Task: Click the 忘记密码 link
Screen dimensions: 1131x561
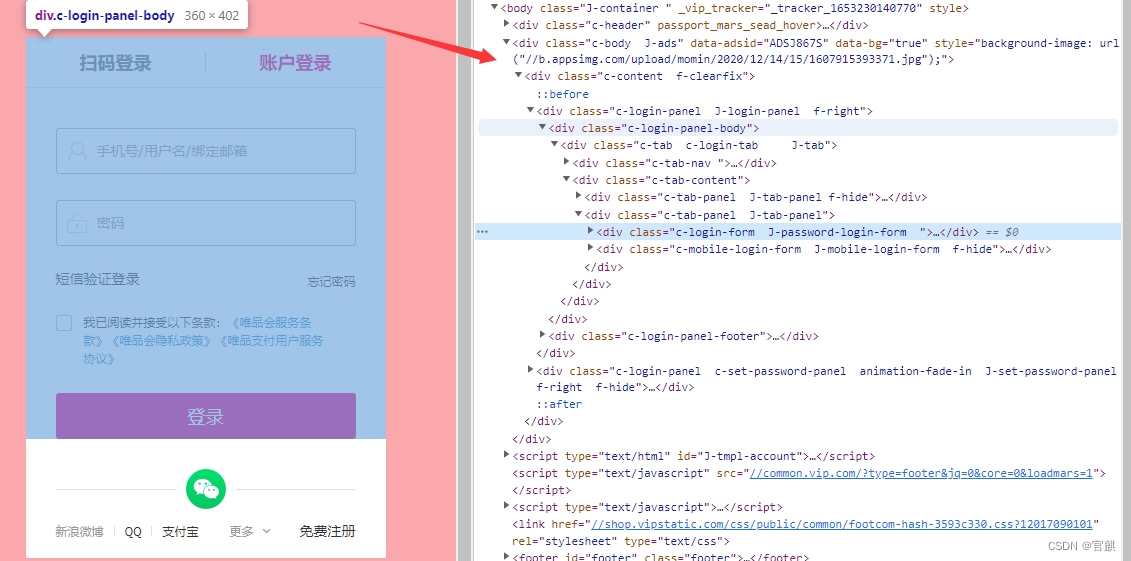Action: (332, 281)
